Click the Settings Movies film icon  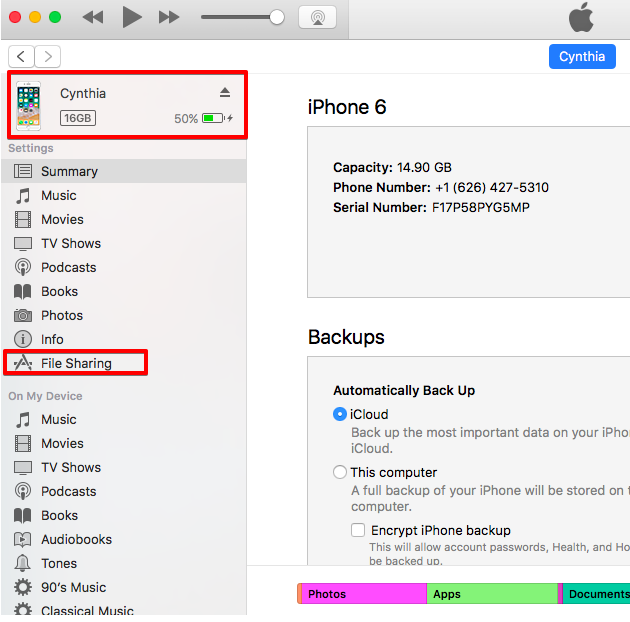23,220
